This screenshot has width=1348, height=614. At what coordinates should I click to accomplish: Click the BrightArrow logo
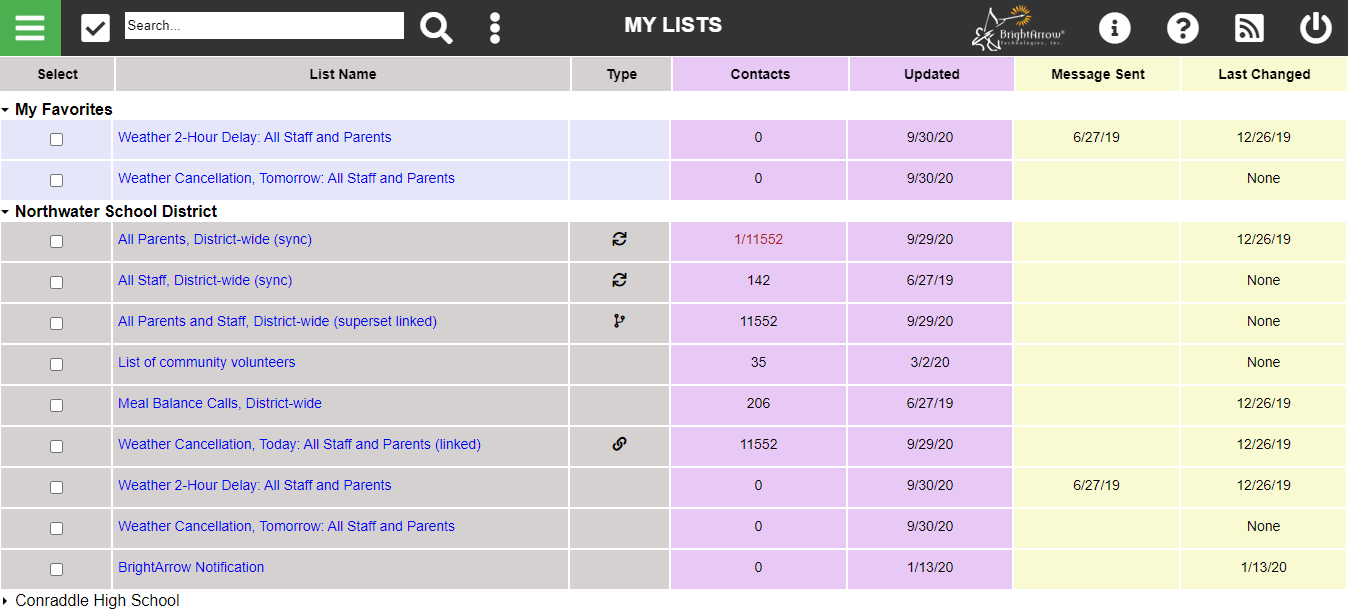pyautogui.click(x=1019, y=28)
